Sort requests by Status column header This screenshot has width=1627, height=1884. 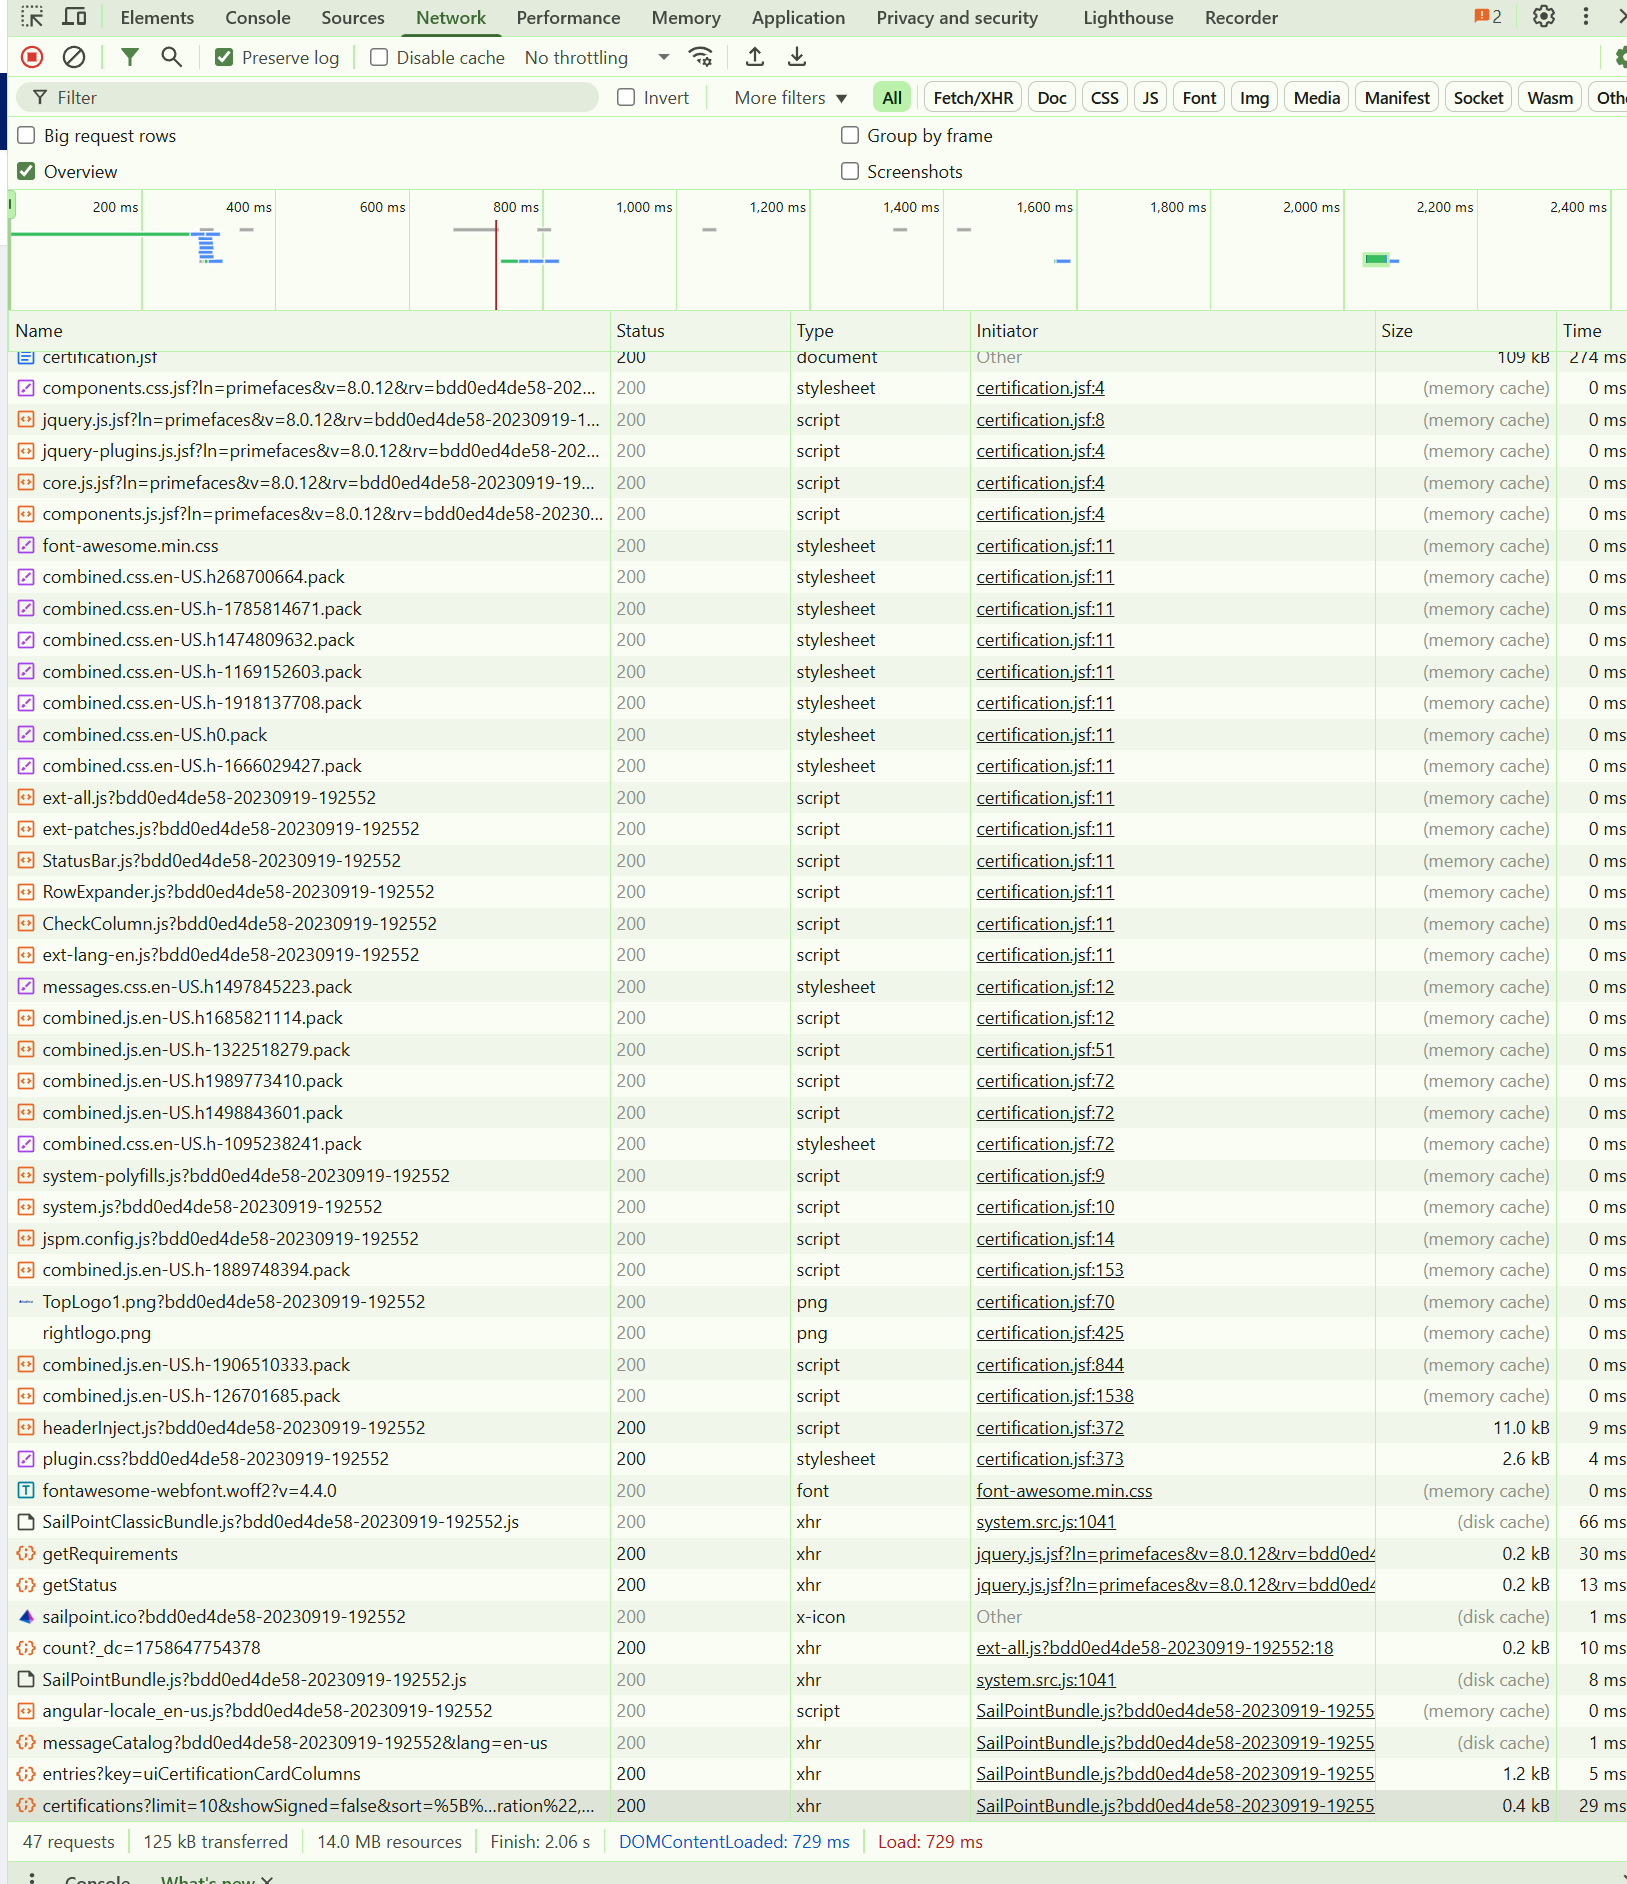700,331
